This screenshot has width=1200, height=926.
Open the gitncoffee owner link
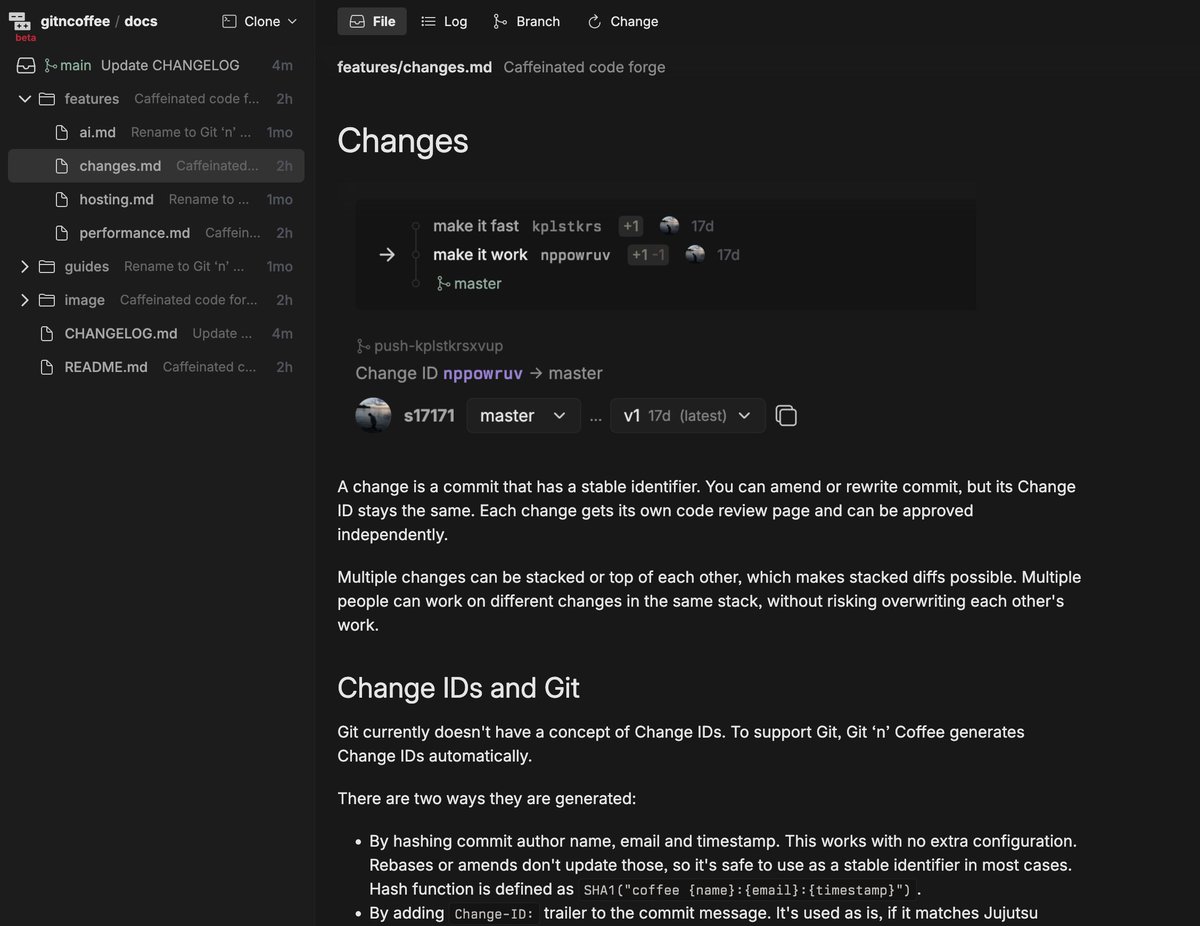click(x=75, y=21)
